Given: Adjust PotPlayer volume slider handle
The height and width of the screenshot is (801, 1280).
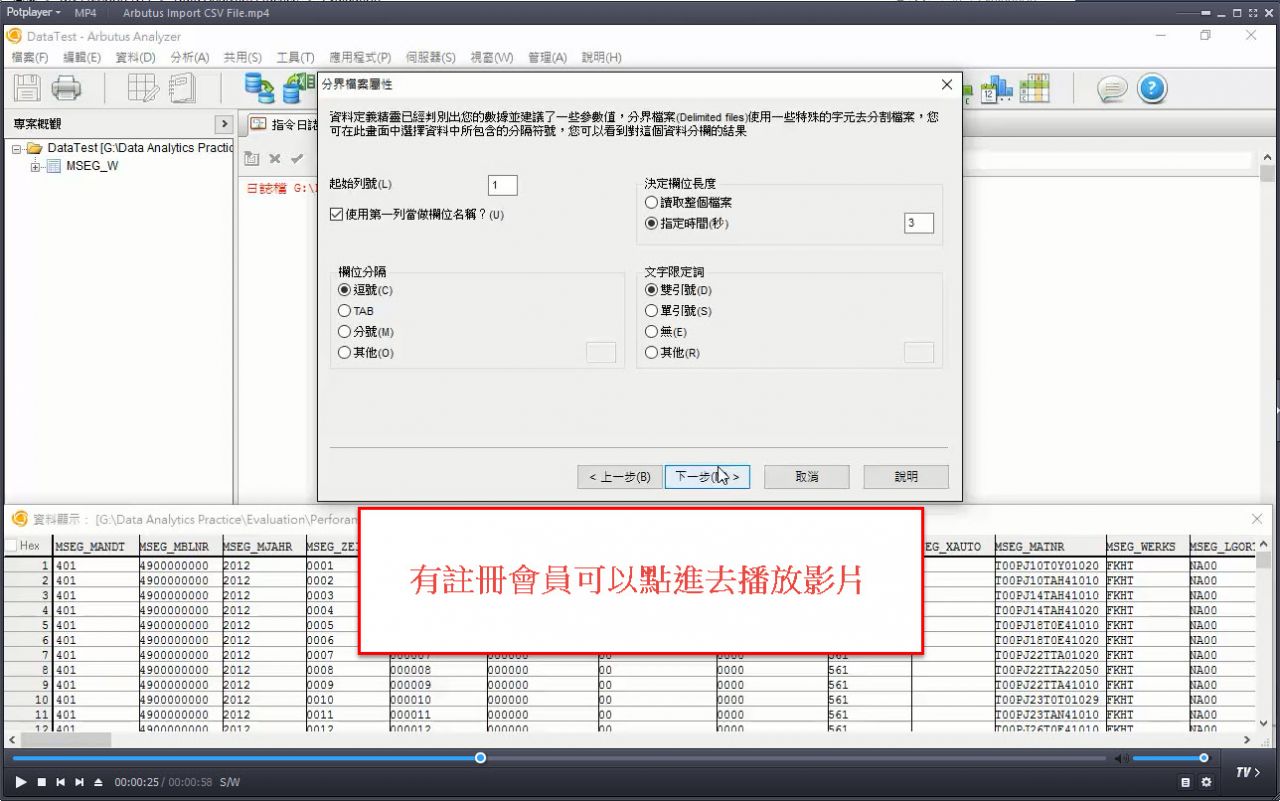Looking at the screenshot, I should coord(1204,758).
